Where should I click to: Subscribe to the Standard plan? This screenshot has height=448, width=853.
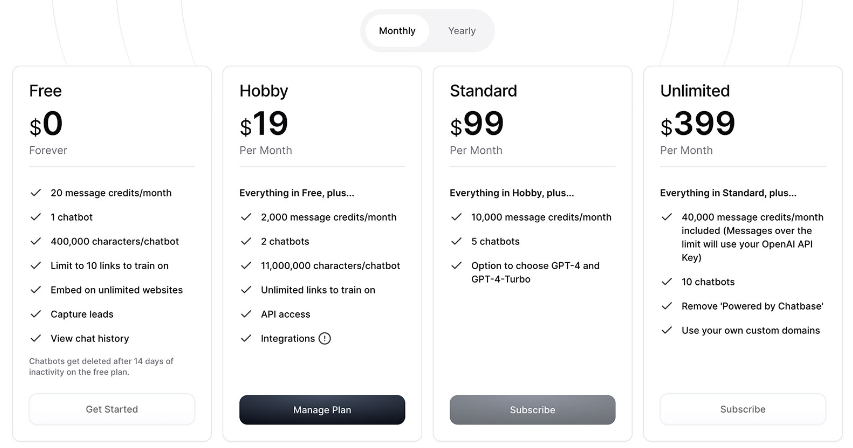(x=533, y=410)
